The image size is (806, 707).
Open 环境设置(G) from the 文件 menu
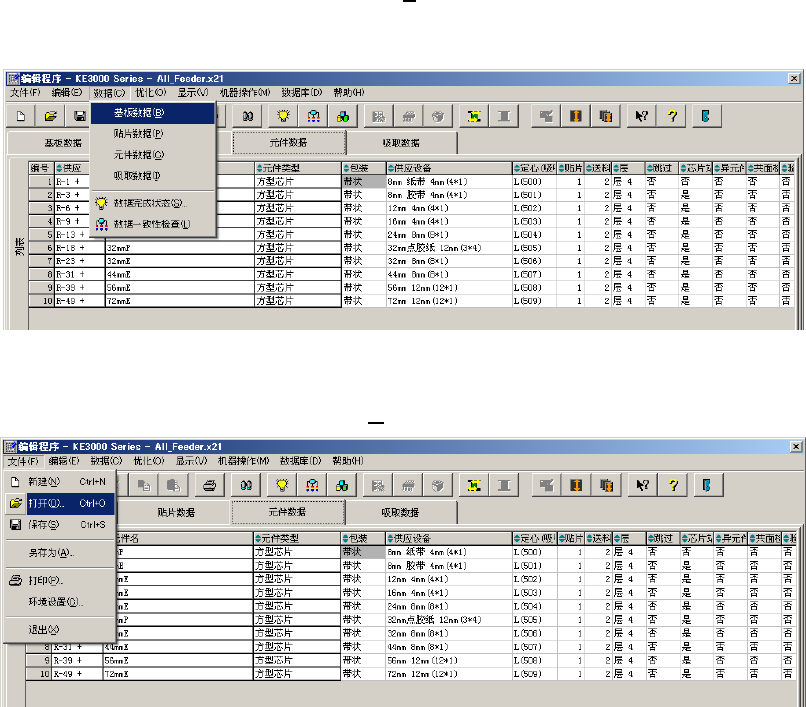(x=60, y=602)
